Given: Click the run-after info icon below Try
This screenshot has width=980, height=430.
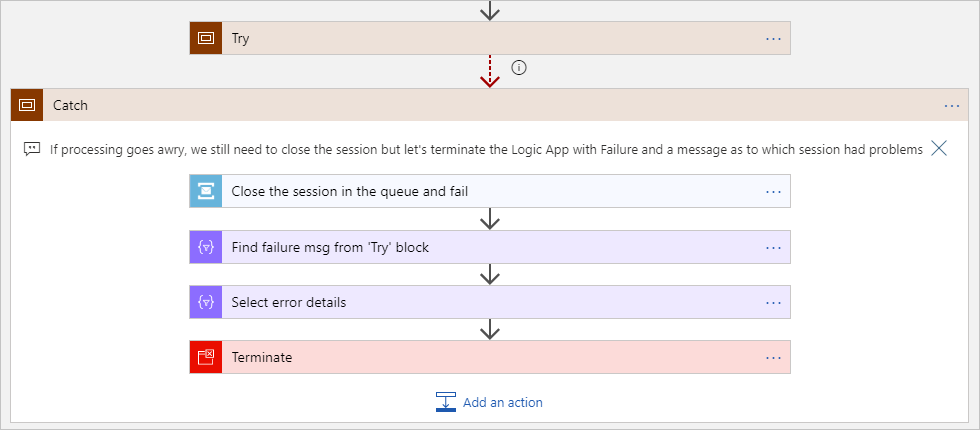Looking at the screenshot, I should click(519, 68).
